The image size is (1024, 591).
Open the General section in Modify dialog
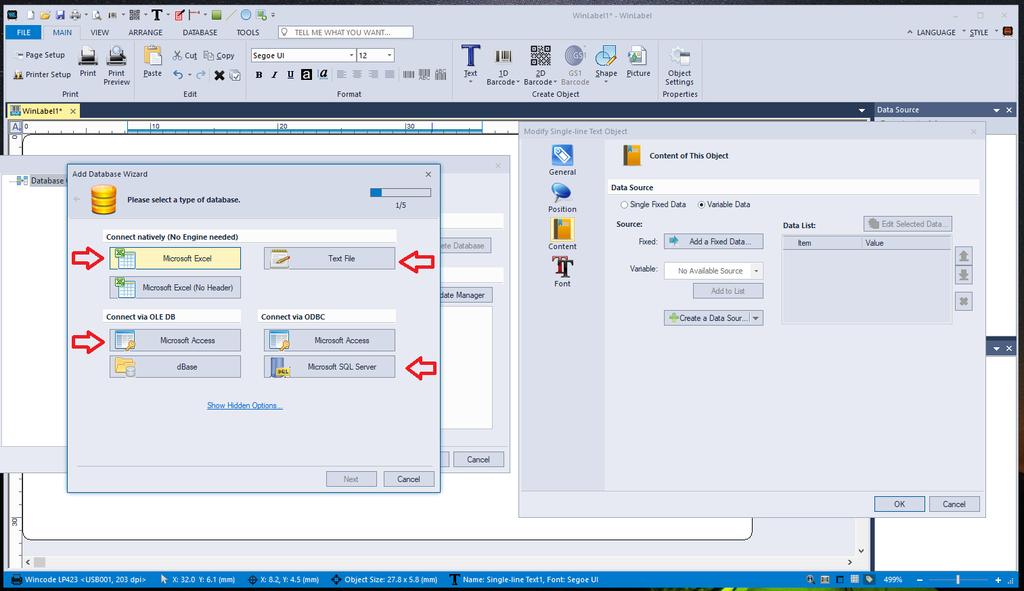point(562,161)
